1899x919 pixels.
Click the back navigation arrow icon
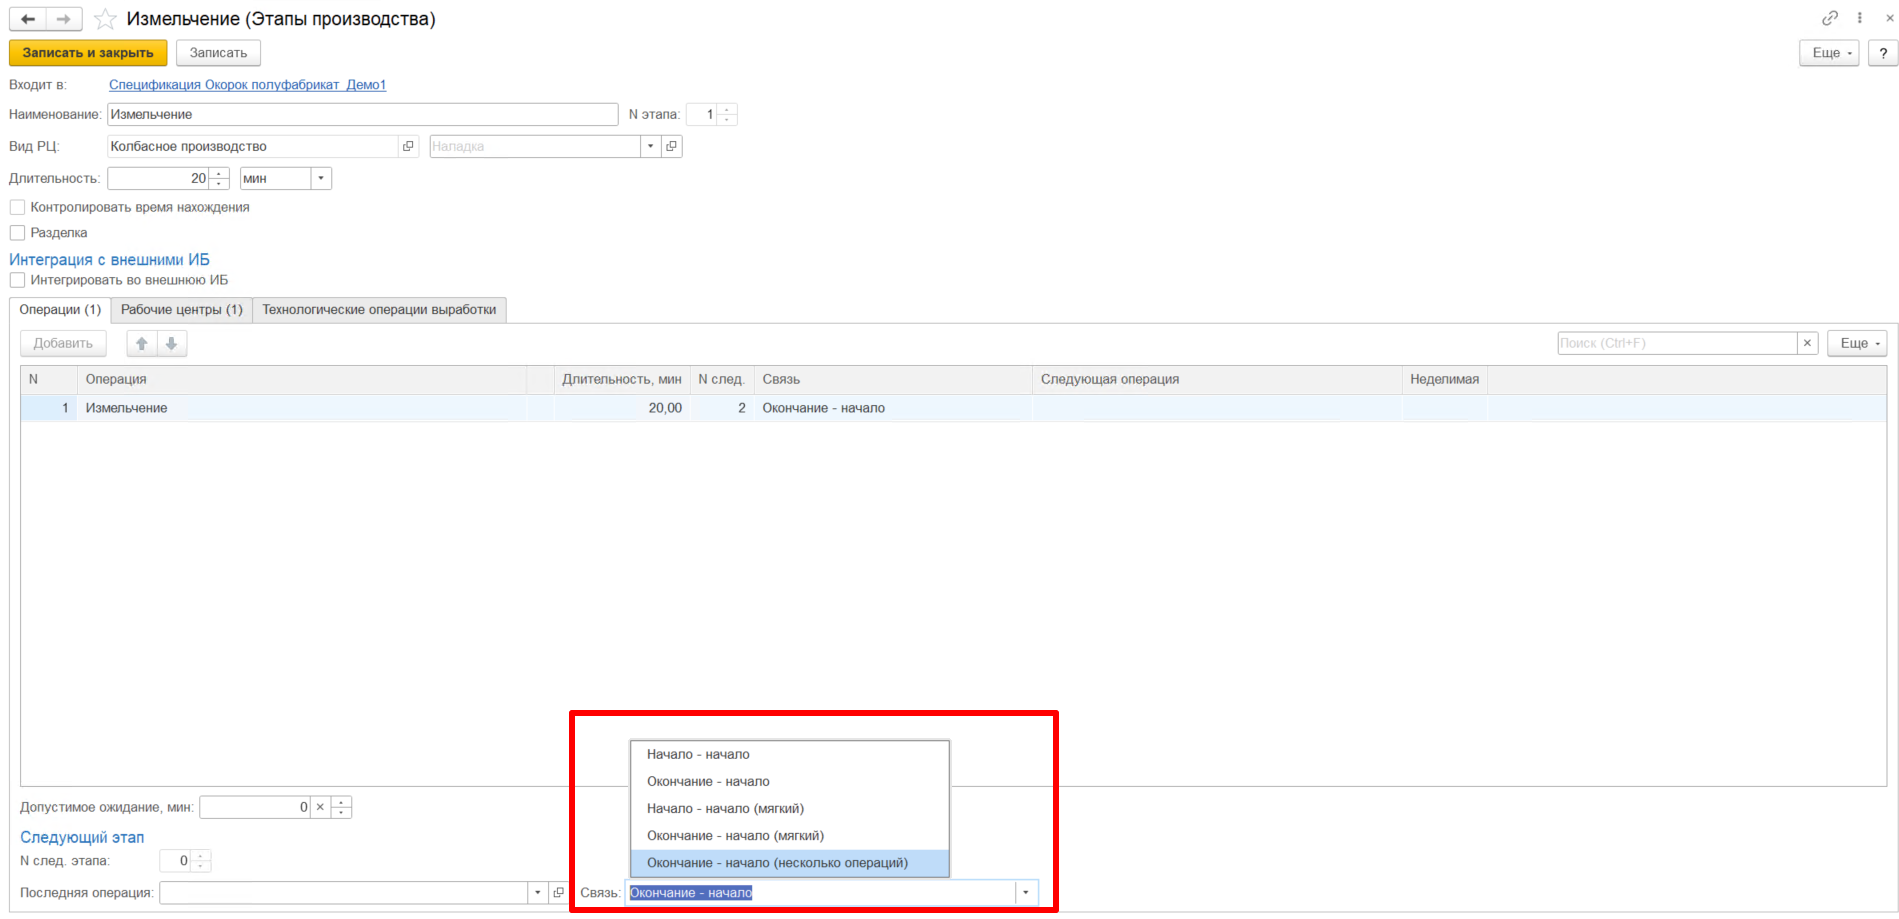[28, 19]
